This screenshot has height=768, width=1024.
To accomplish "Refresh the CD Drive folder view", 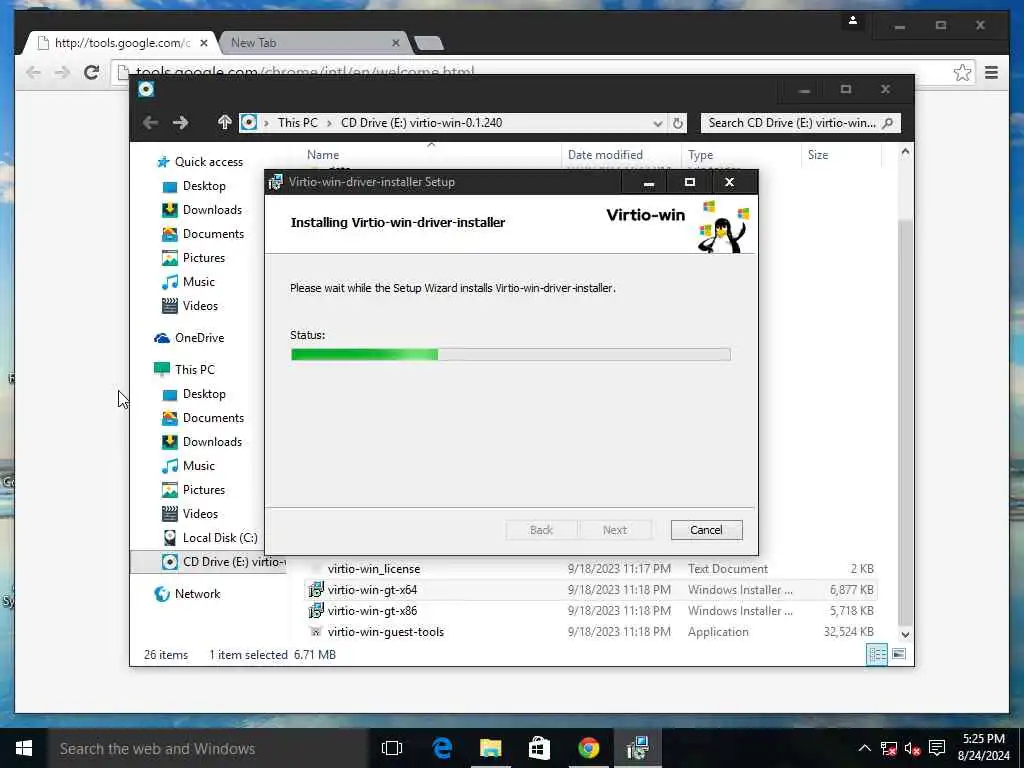I will [678, 123].
